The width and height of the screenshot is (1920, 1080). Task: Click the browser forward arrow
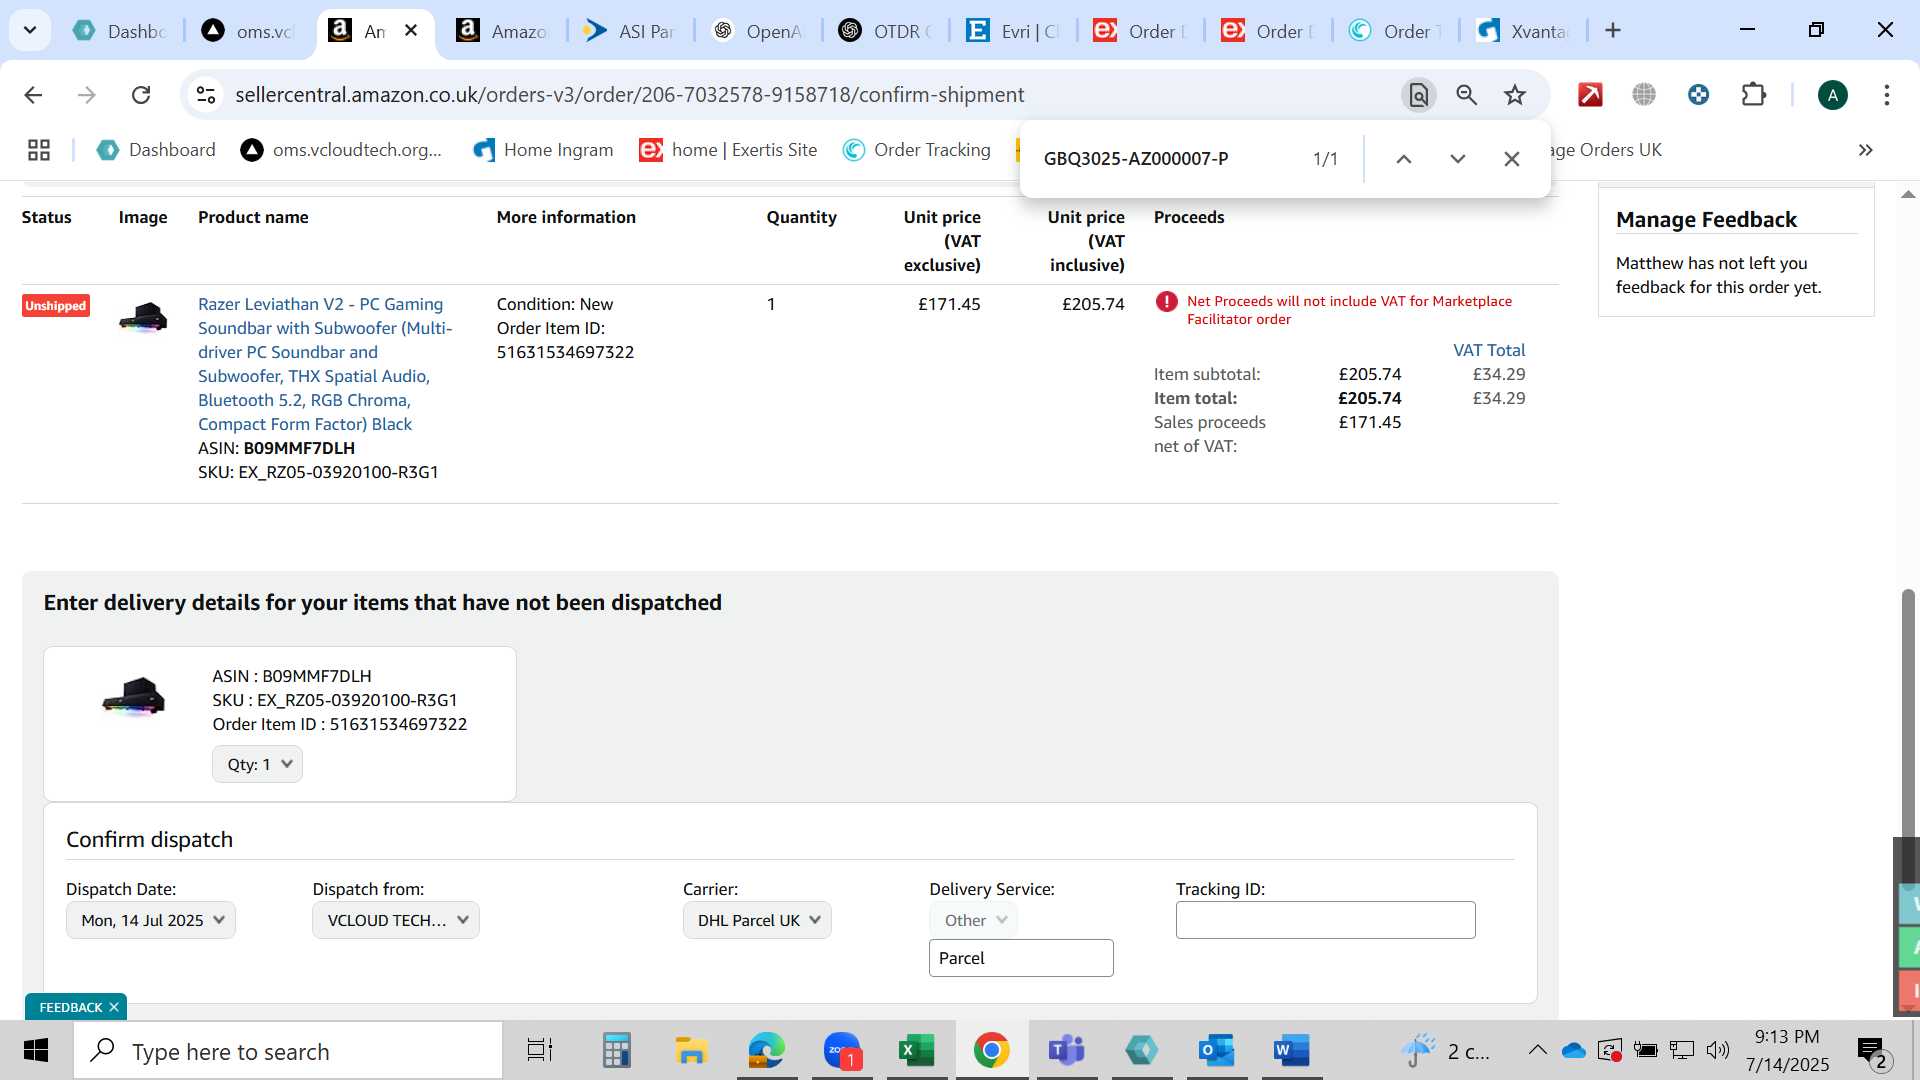(x=87, y=95)
